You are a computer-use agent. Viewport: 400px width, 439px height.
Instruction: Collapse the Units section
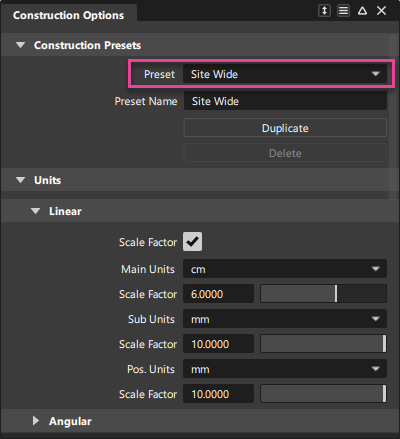[21, 180]
